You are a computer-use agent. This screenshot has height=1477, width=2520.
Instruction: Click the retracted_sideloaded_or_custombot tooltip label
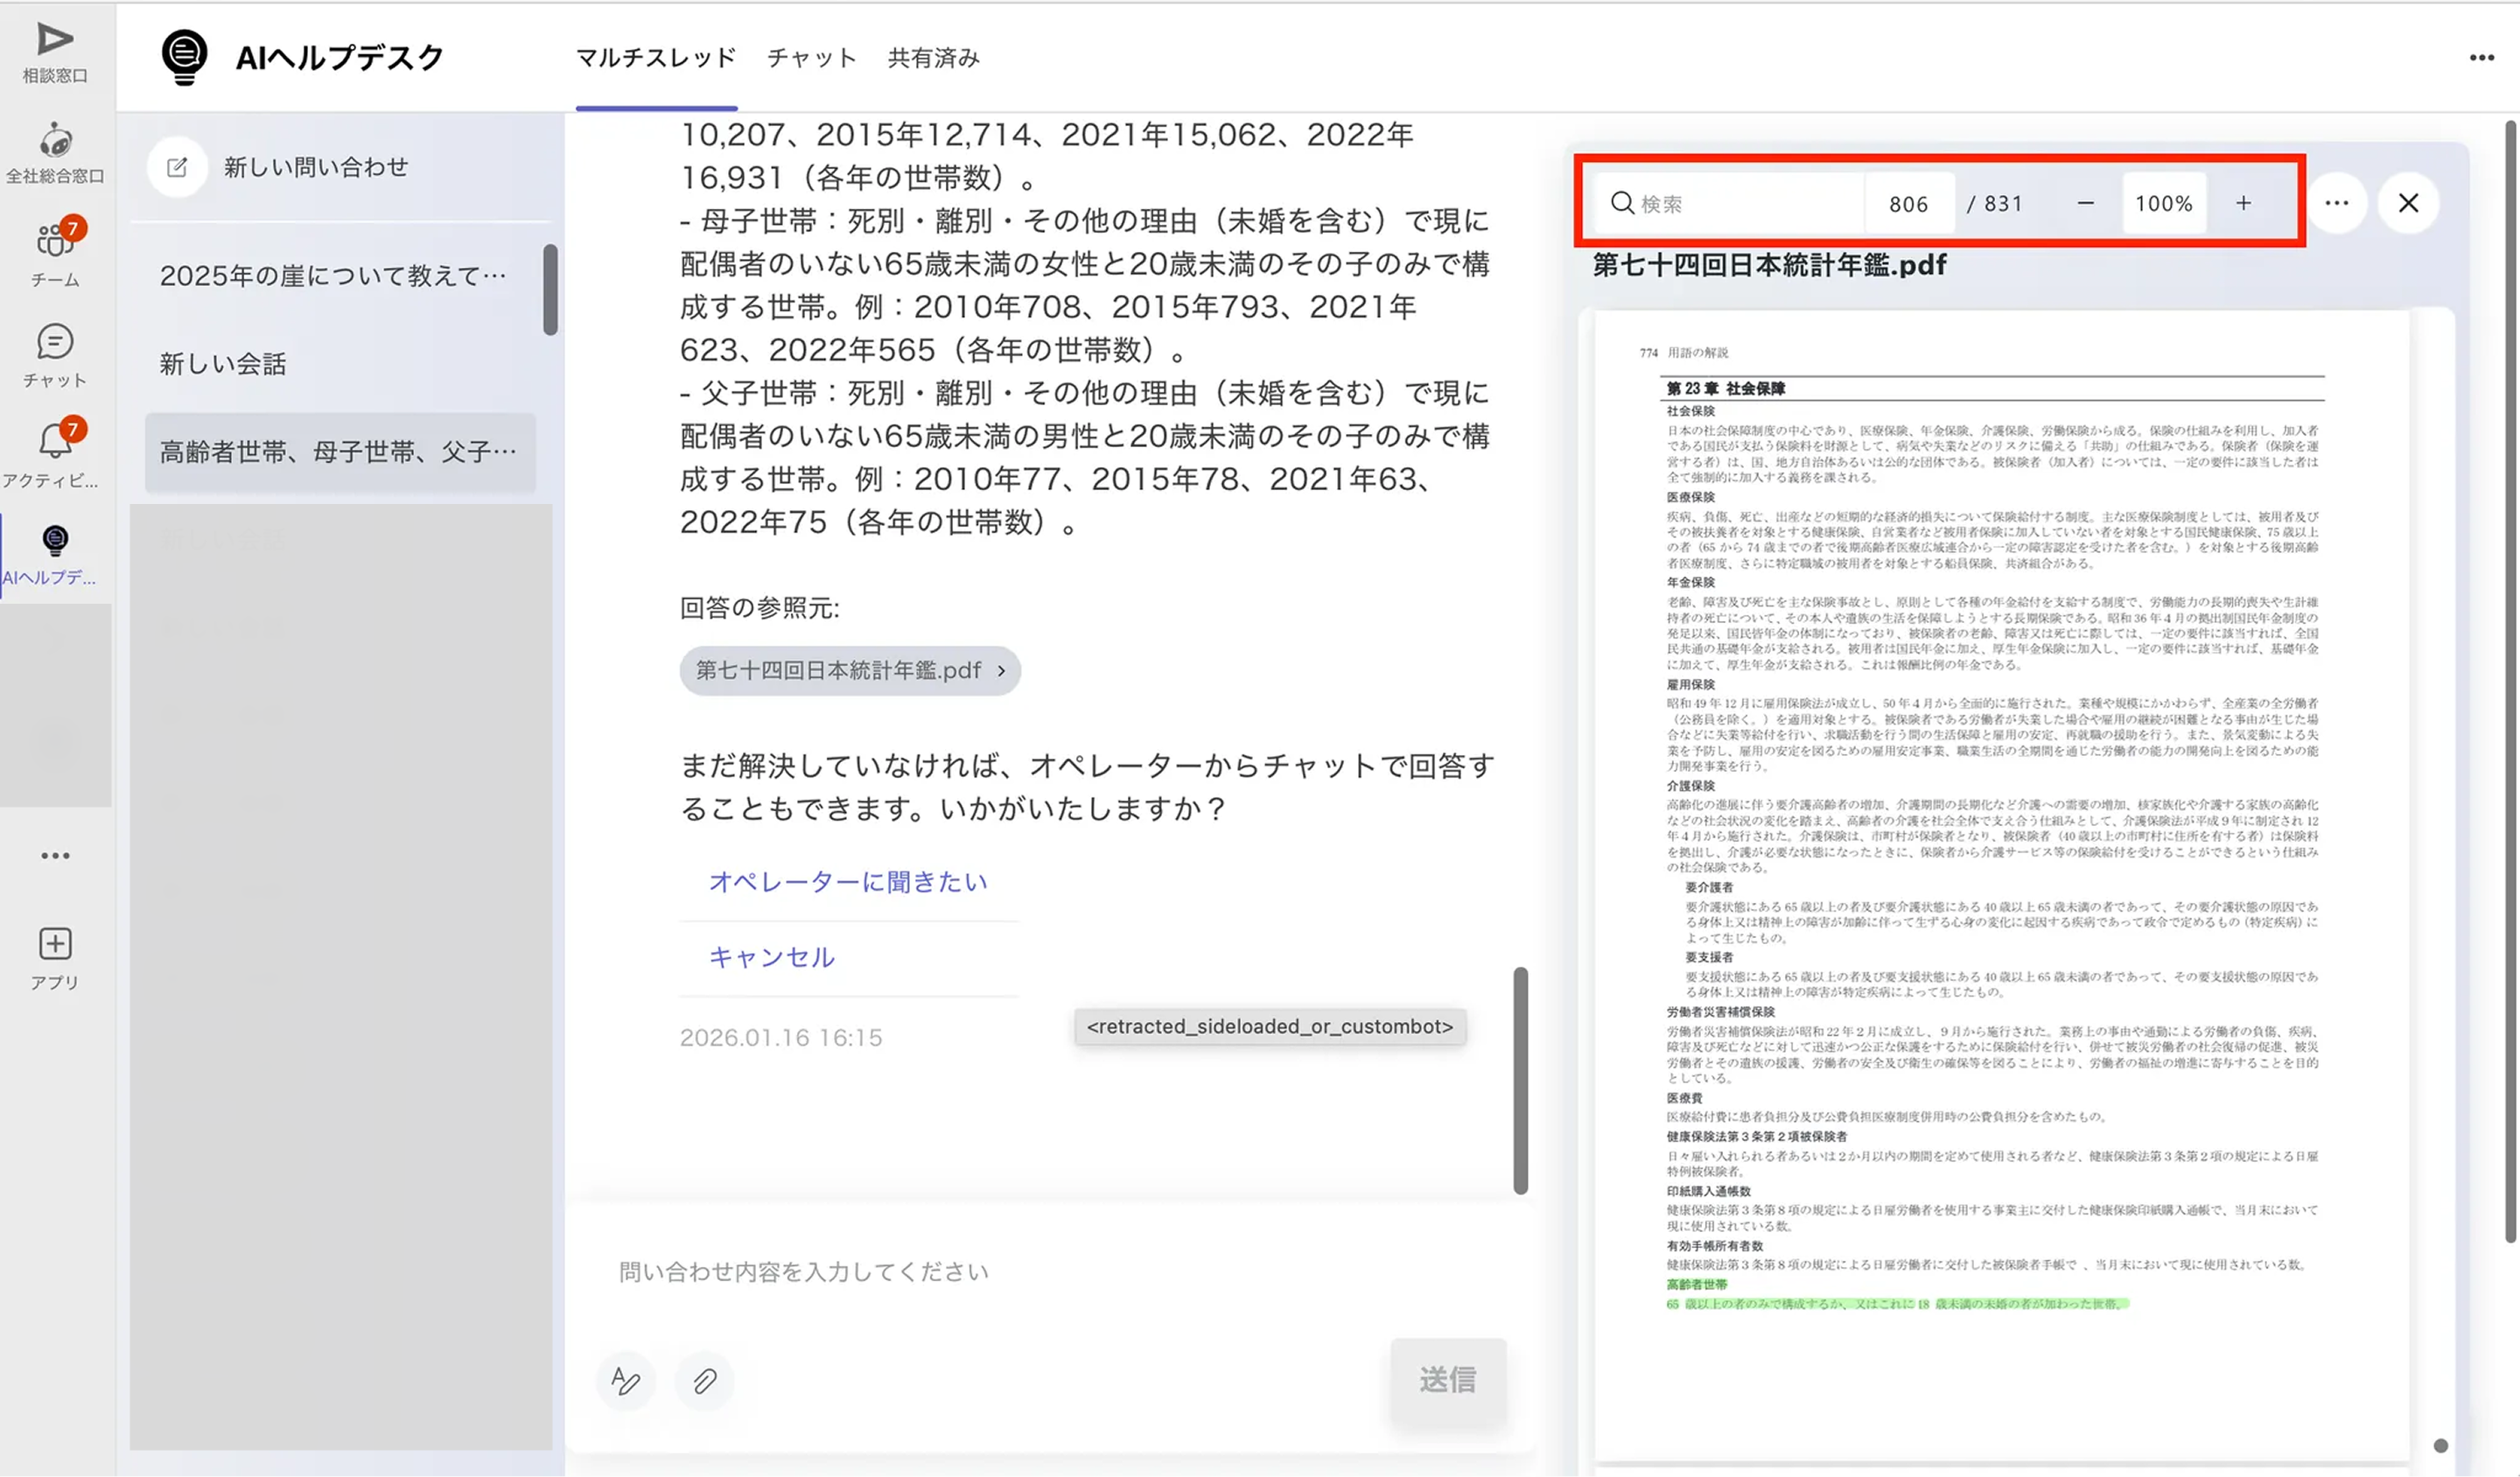(x=1269, y=1026)
